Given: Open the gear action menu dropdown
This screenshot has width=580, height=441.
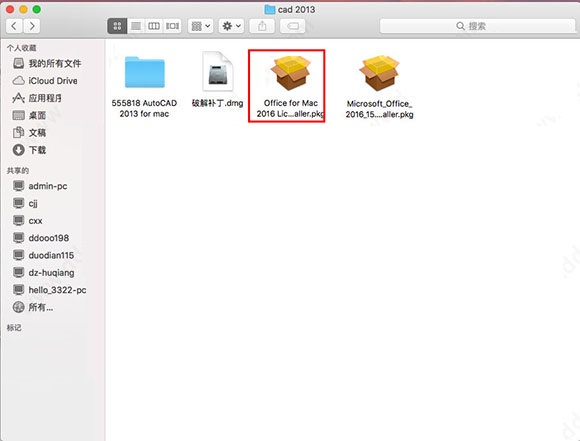Looking at the screenshot, I should point(231,26).
